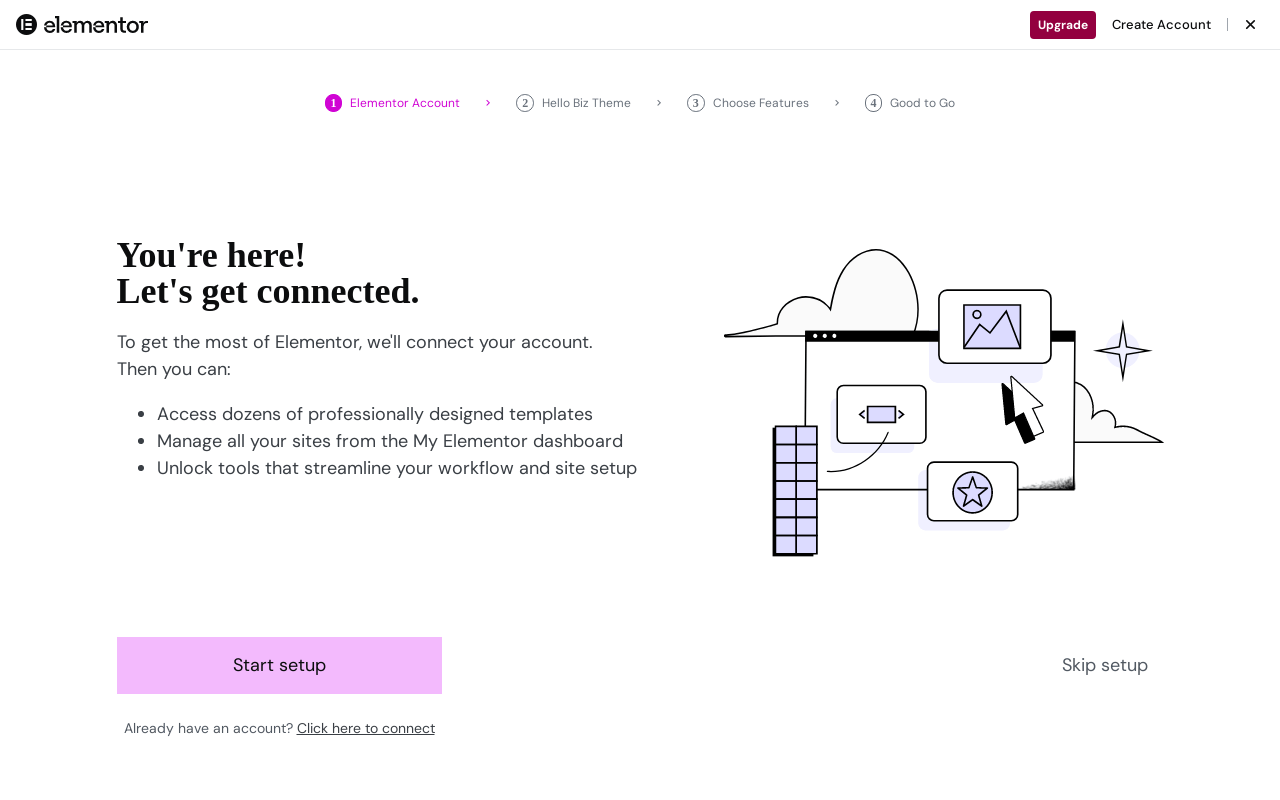This screenshot has width=1280, height=800.
Task: Go to Elementor Account step
Action: click(x=404, y=103)
